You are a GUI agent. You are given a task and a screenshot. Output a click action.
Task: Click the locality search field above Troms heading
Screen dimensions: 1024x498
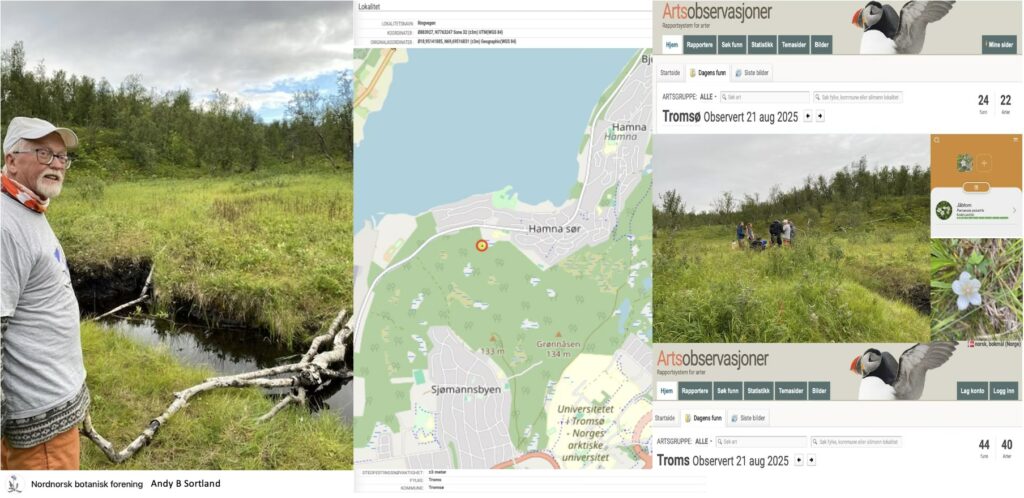[856, 441]
